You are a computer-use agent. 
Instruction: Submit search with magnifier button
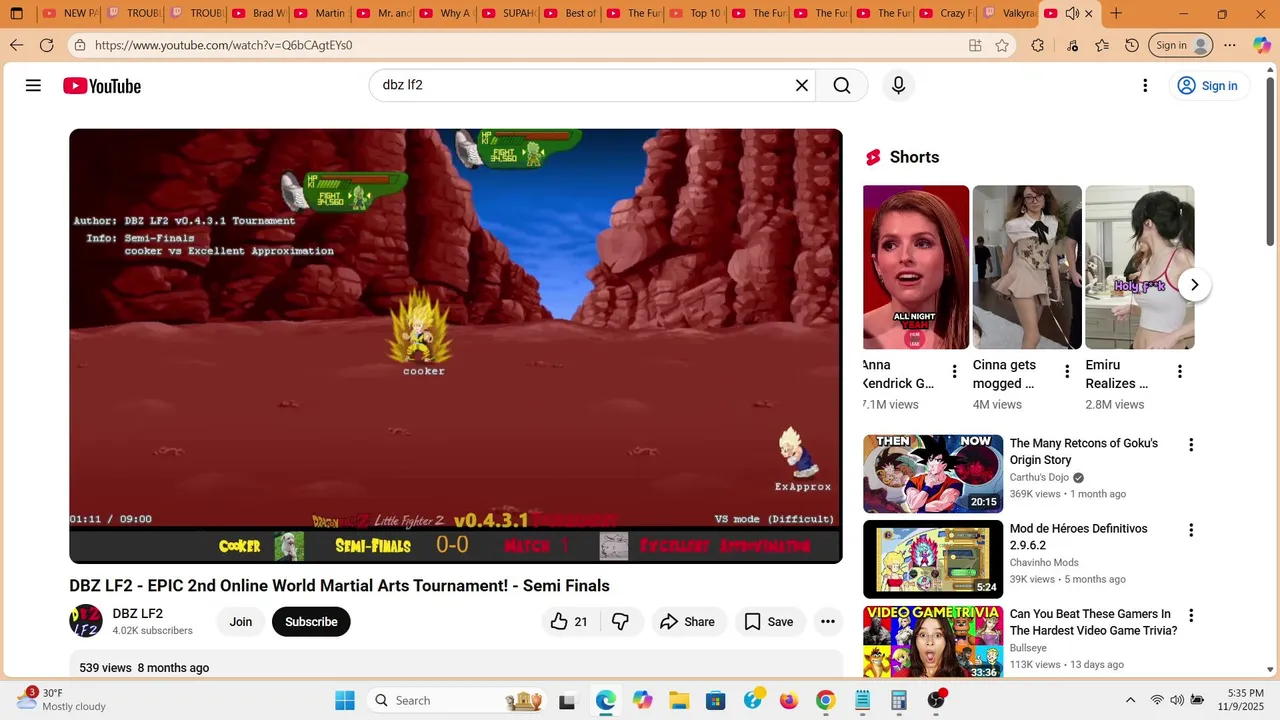tap(842, 86)
